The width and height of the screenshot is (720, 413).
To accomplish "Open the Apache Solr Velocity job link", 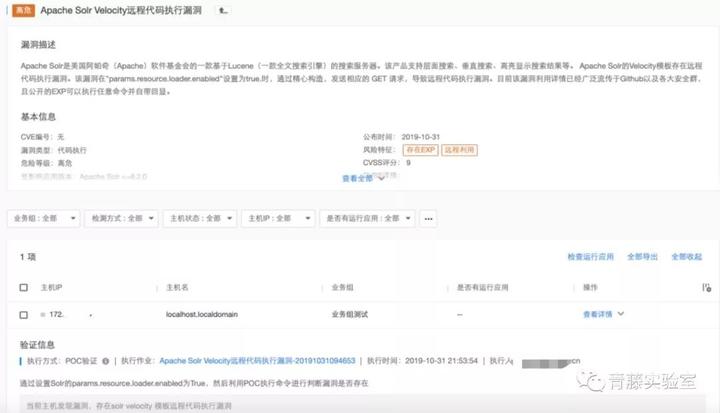I will tap(257, 361).
